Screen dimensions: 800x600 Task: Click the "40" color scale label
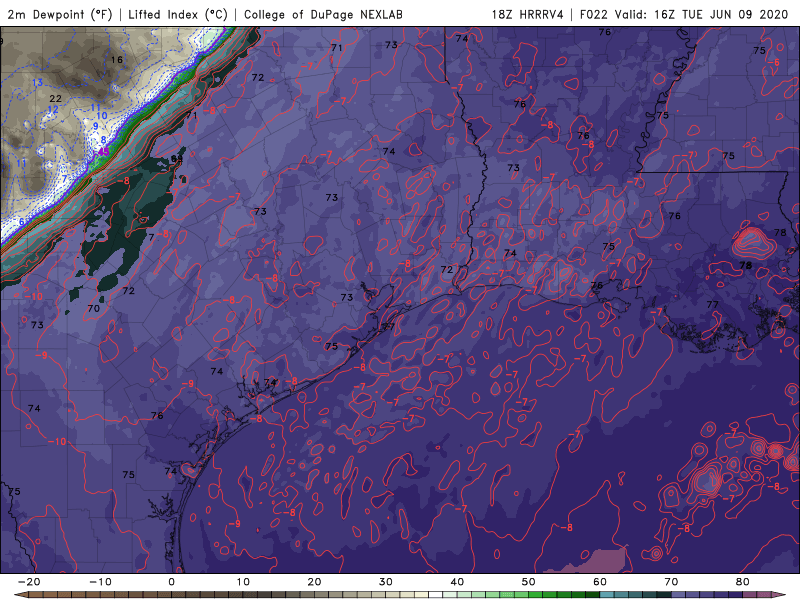[457, 582]
